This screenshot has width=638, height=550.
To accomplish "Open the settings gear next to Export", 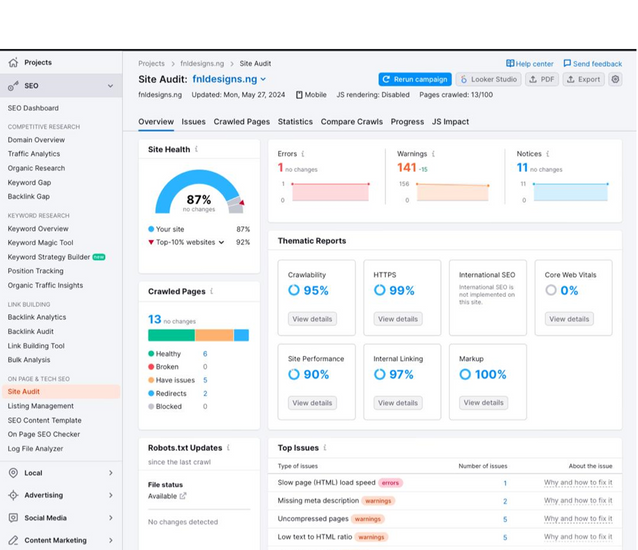I will (615, 79).
